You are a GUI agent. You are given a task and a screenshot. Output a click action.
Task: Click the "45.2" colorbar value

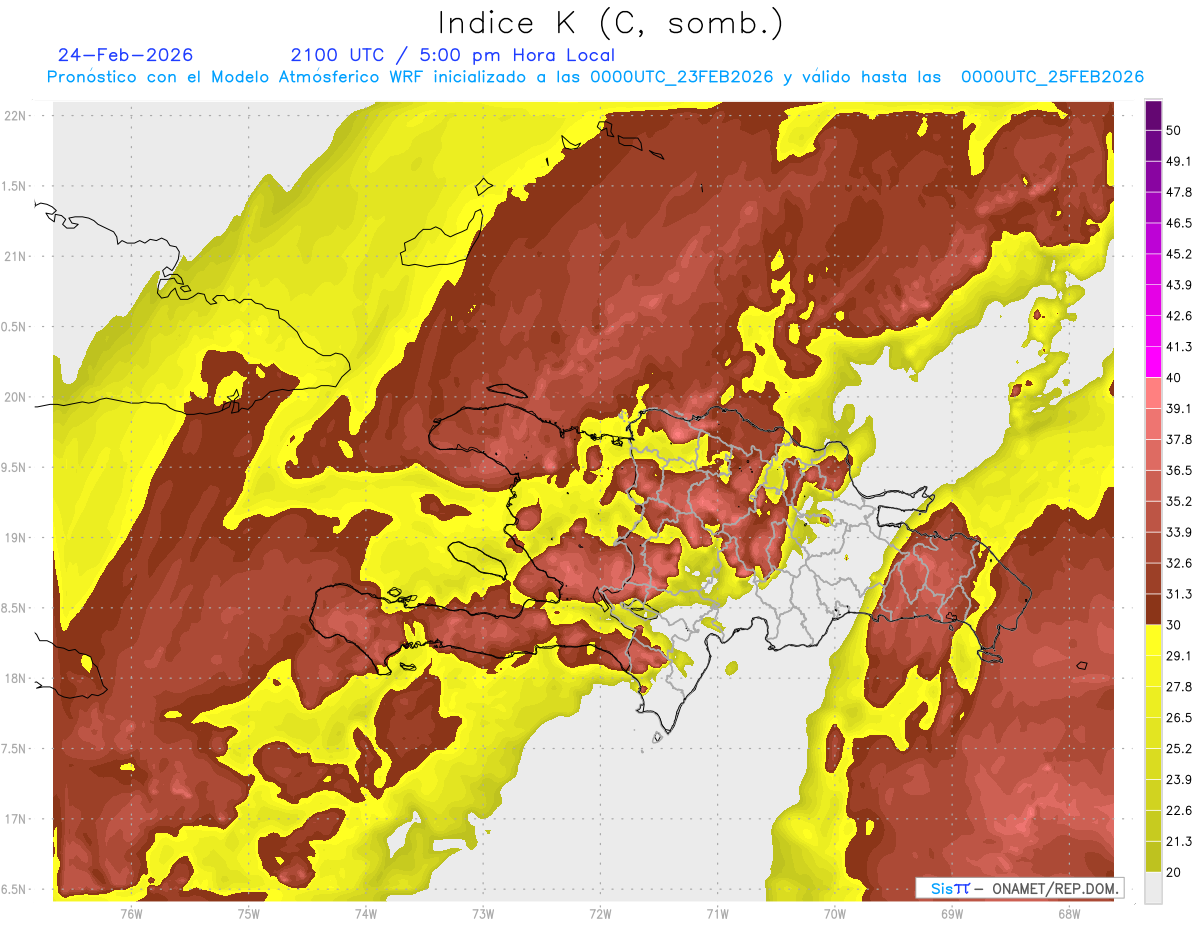click(1179, 255)
